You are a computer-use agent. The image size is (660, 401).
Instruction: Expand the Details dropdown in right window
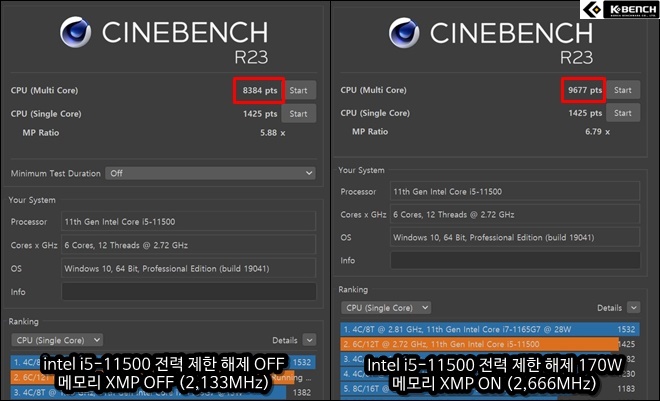tap(634, 308)
